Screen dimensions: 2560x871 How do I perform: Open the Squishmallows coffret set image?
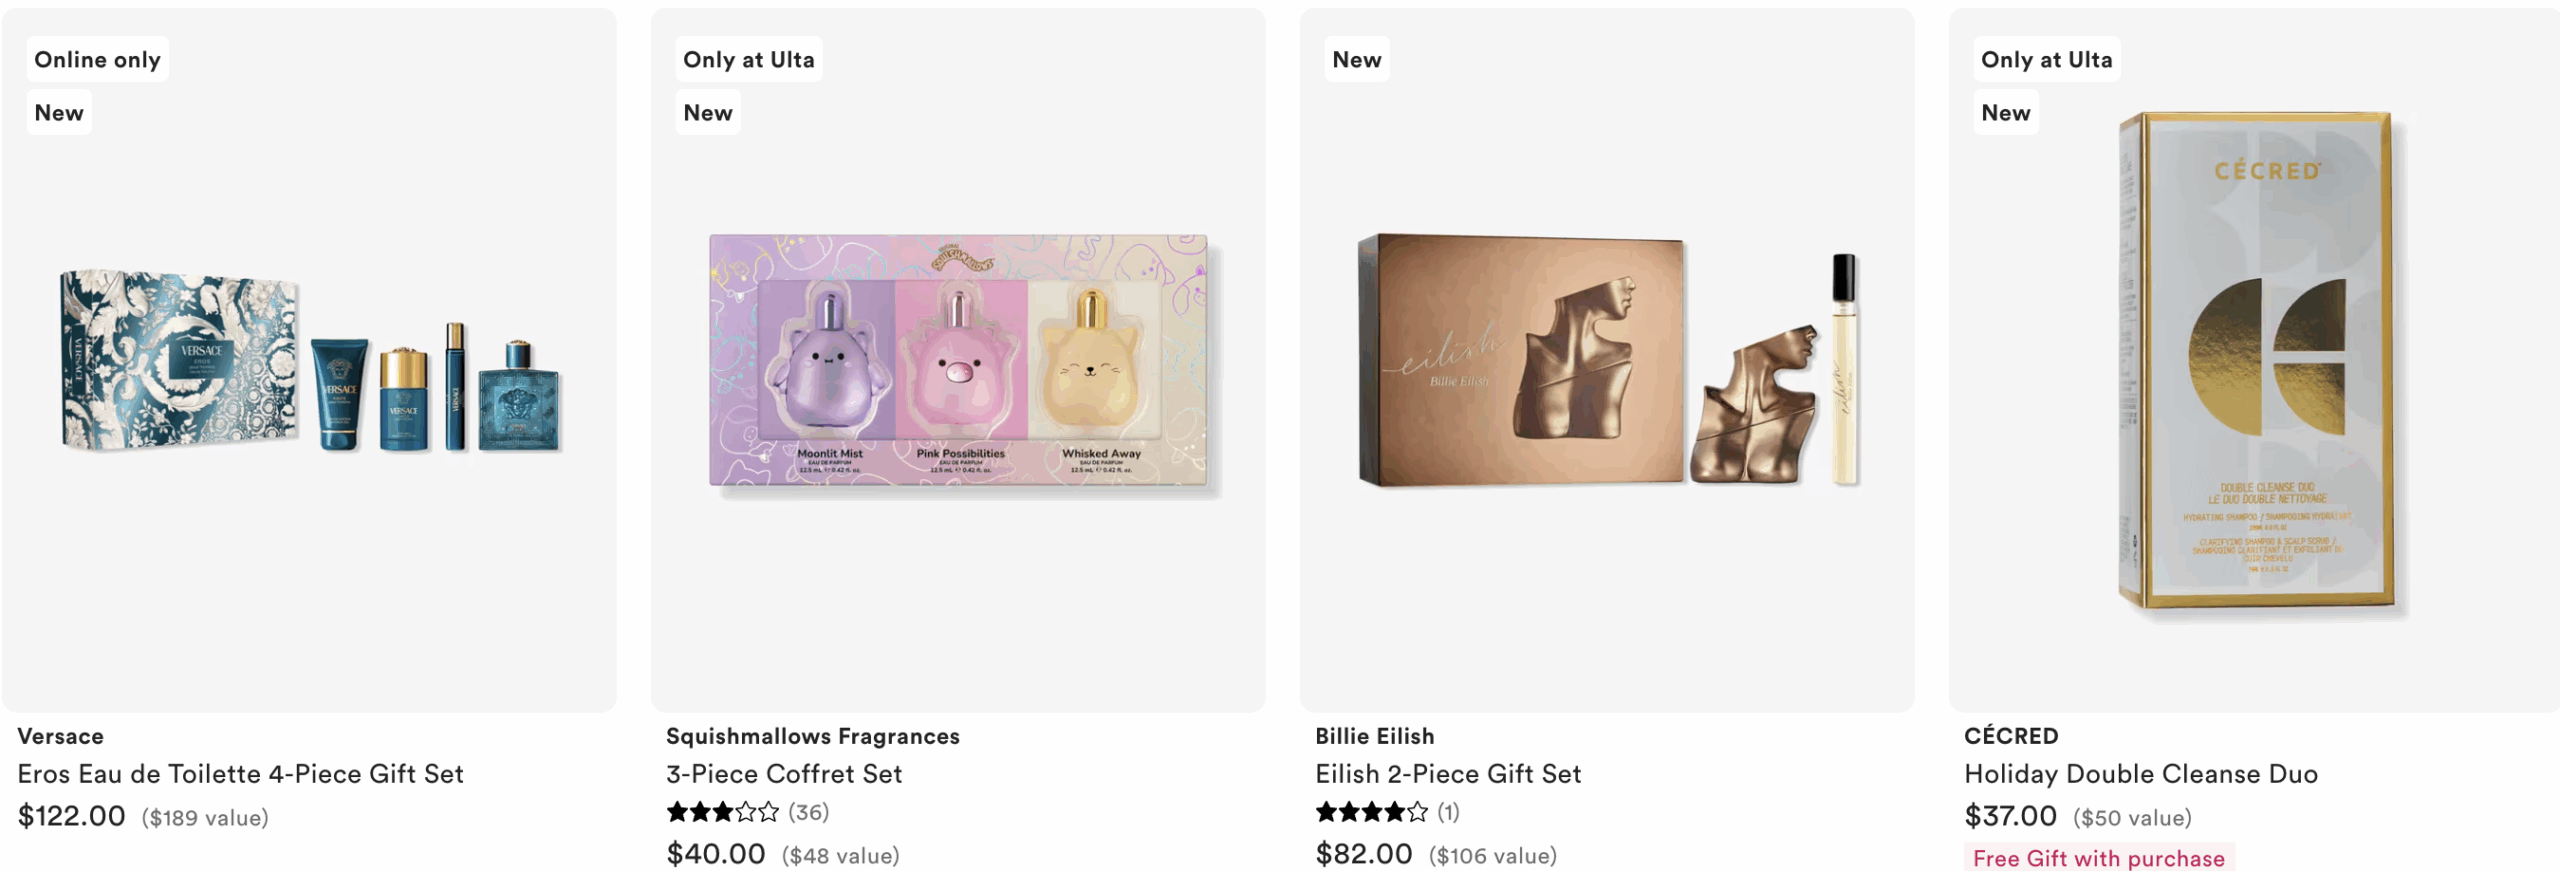tap(958, 360)
